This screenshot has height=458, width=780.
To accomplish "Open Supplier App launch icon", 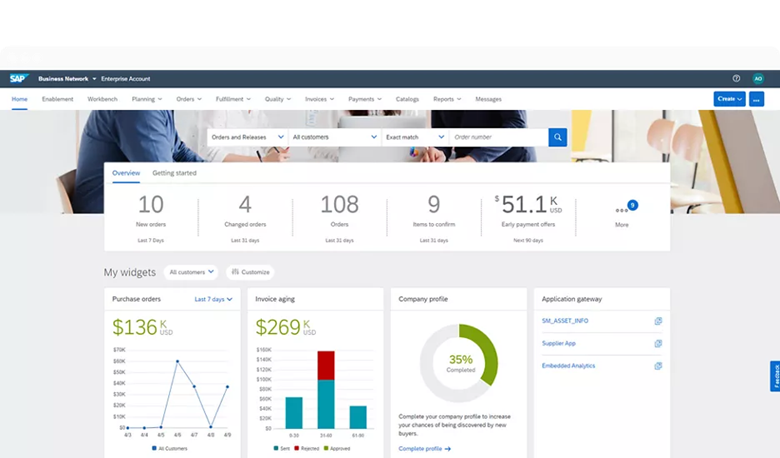I will [x=657, y=343].
